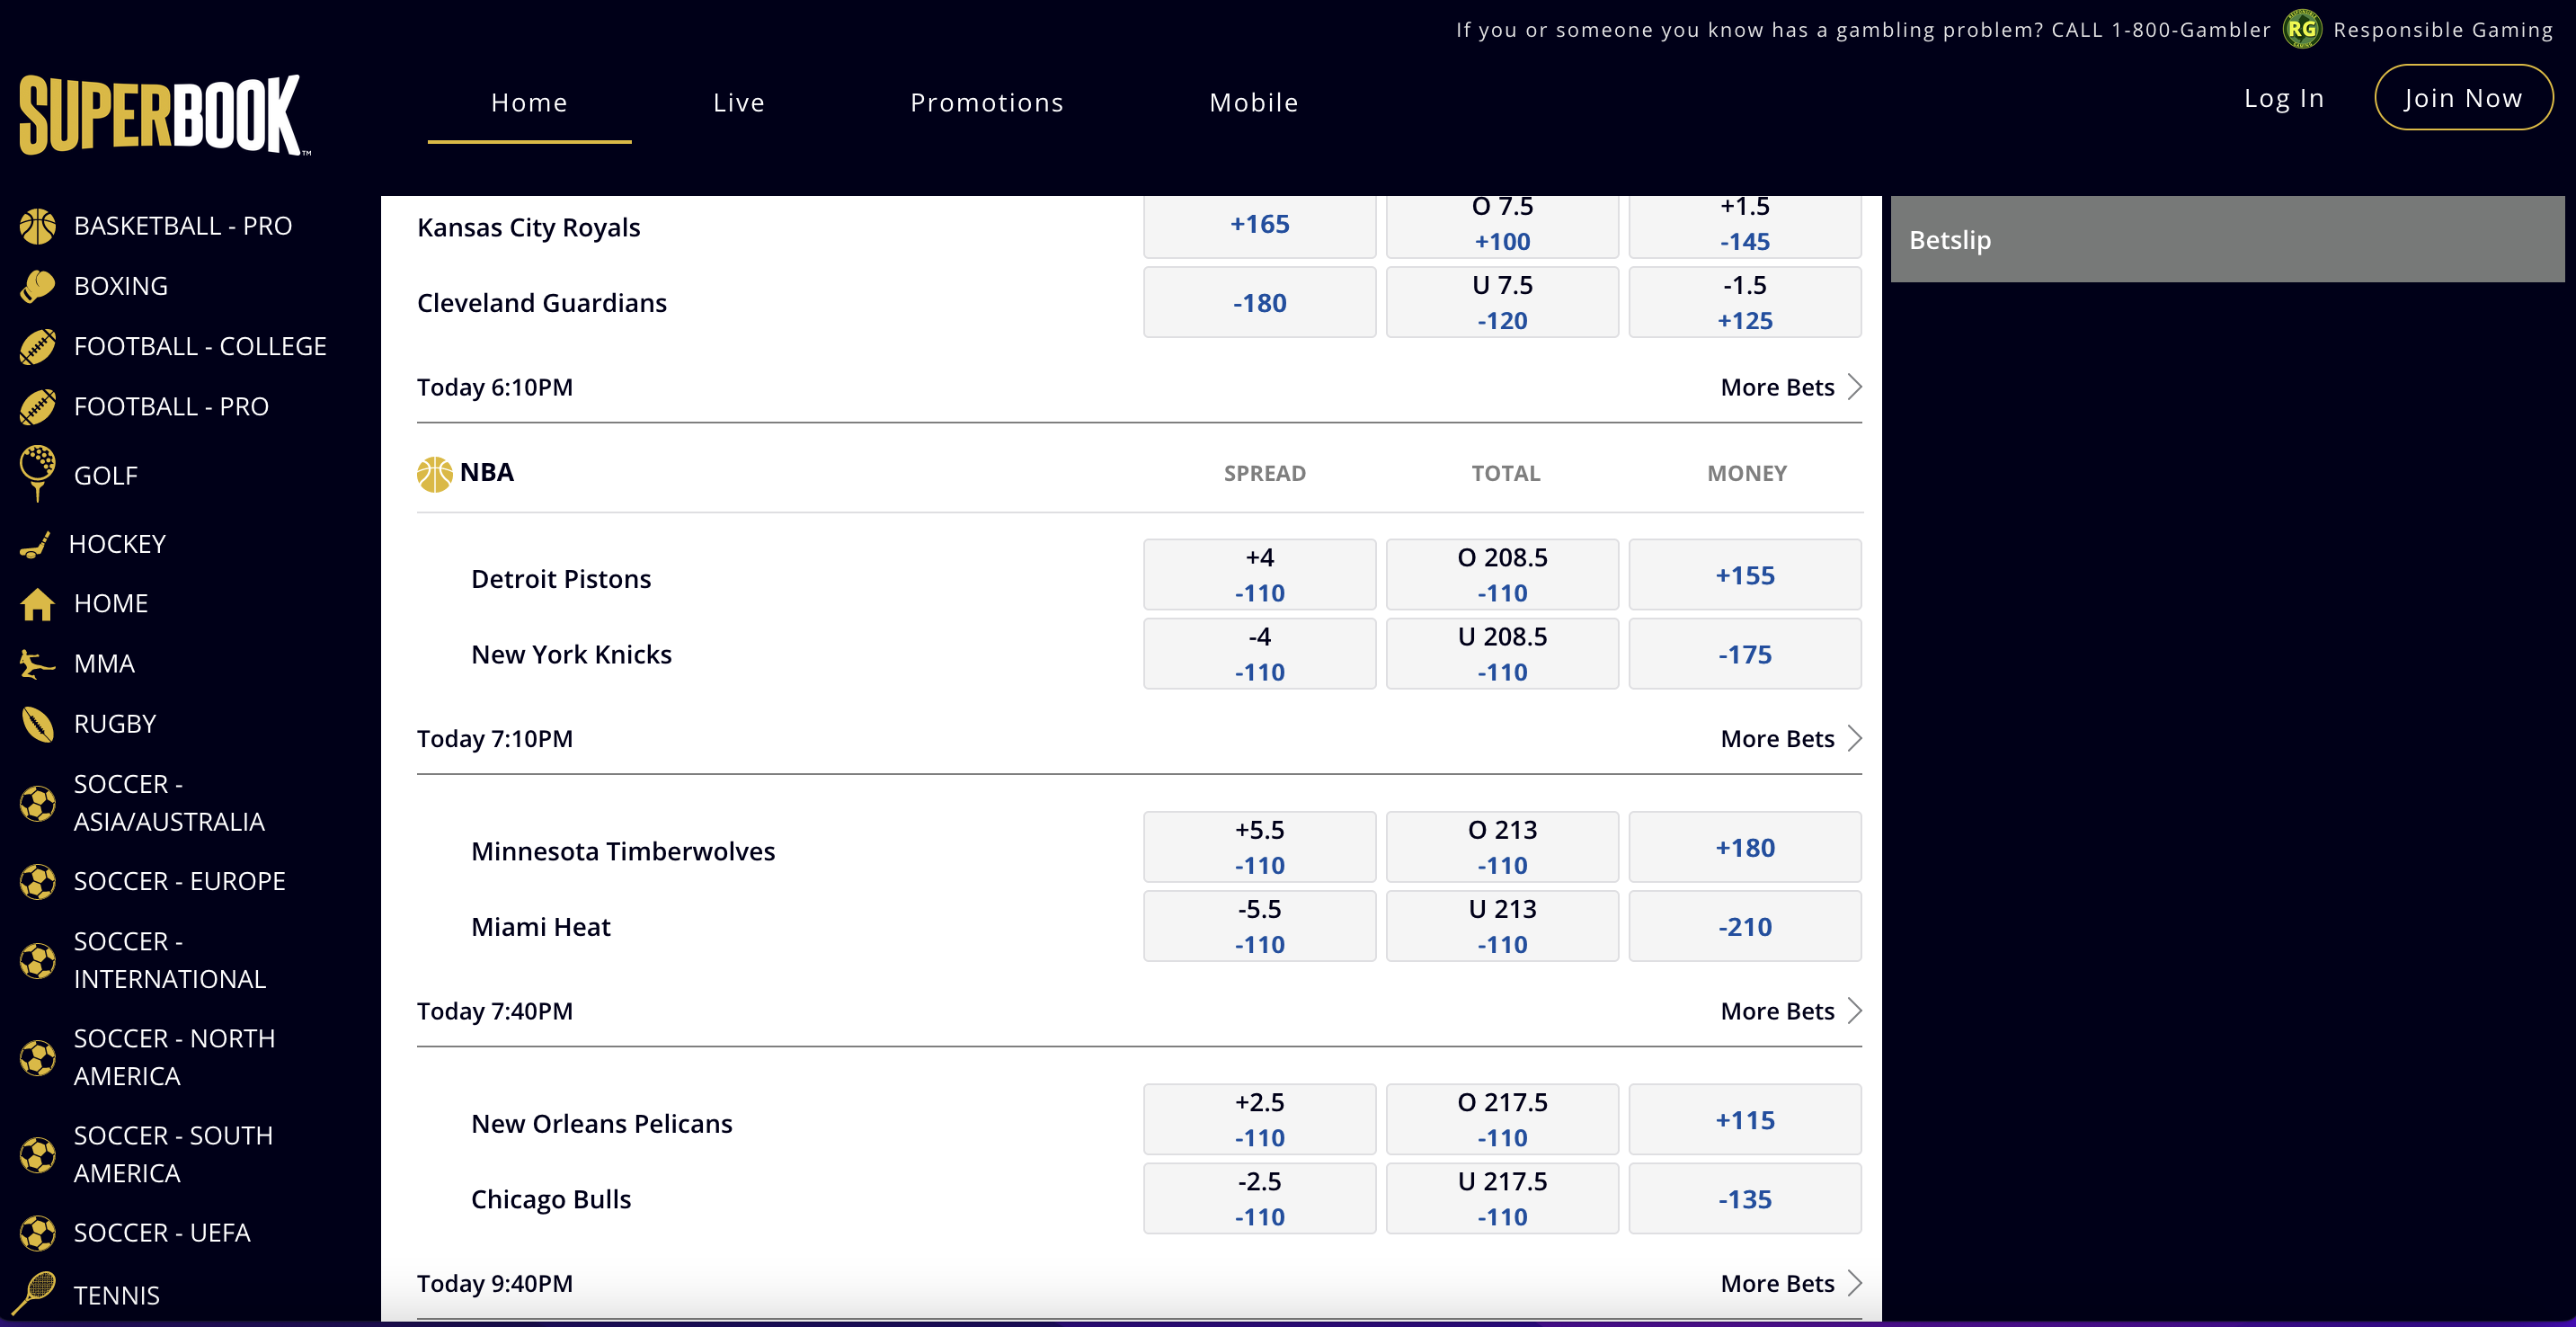Expand More Bets for Pelicans vs Bulls
The image size is (2576, 1327).
coord(1791,1283)
